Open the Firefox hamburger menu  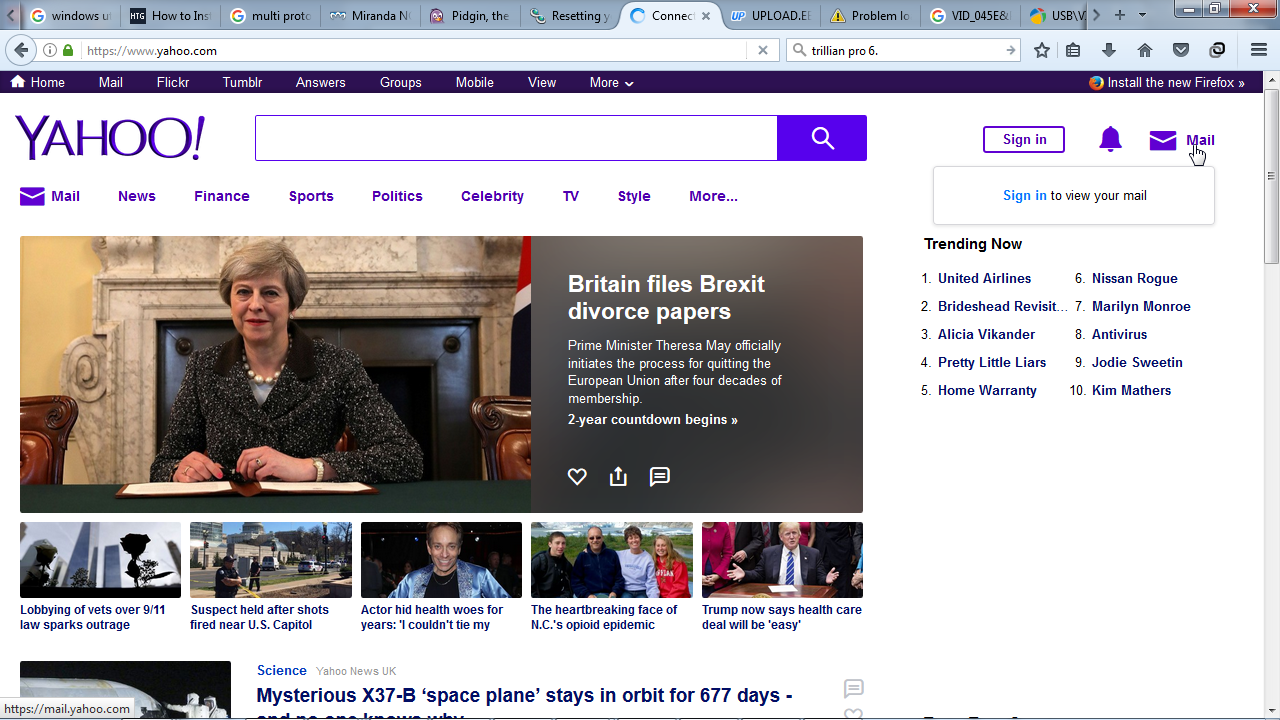pos(1259,50)
